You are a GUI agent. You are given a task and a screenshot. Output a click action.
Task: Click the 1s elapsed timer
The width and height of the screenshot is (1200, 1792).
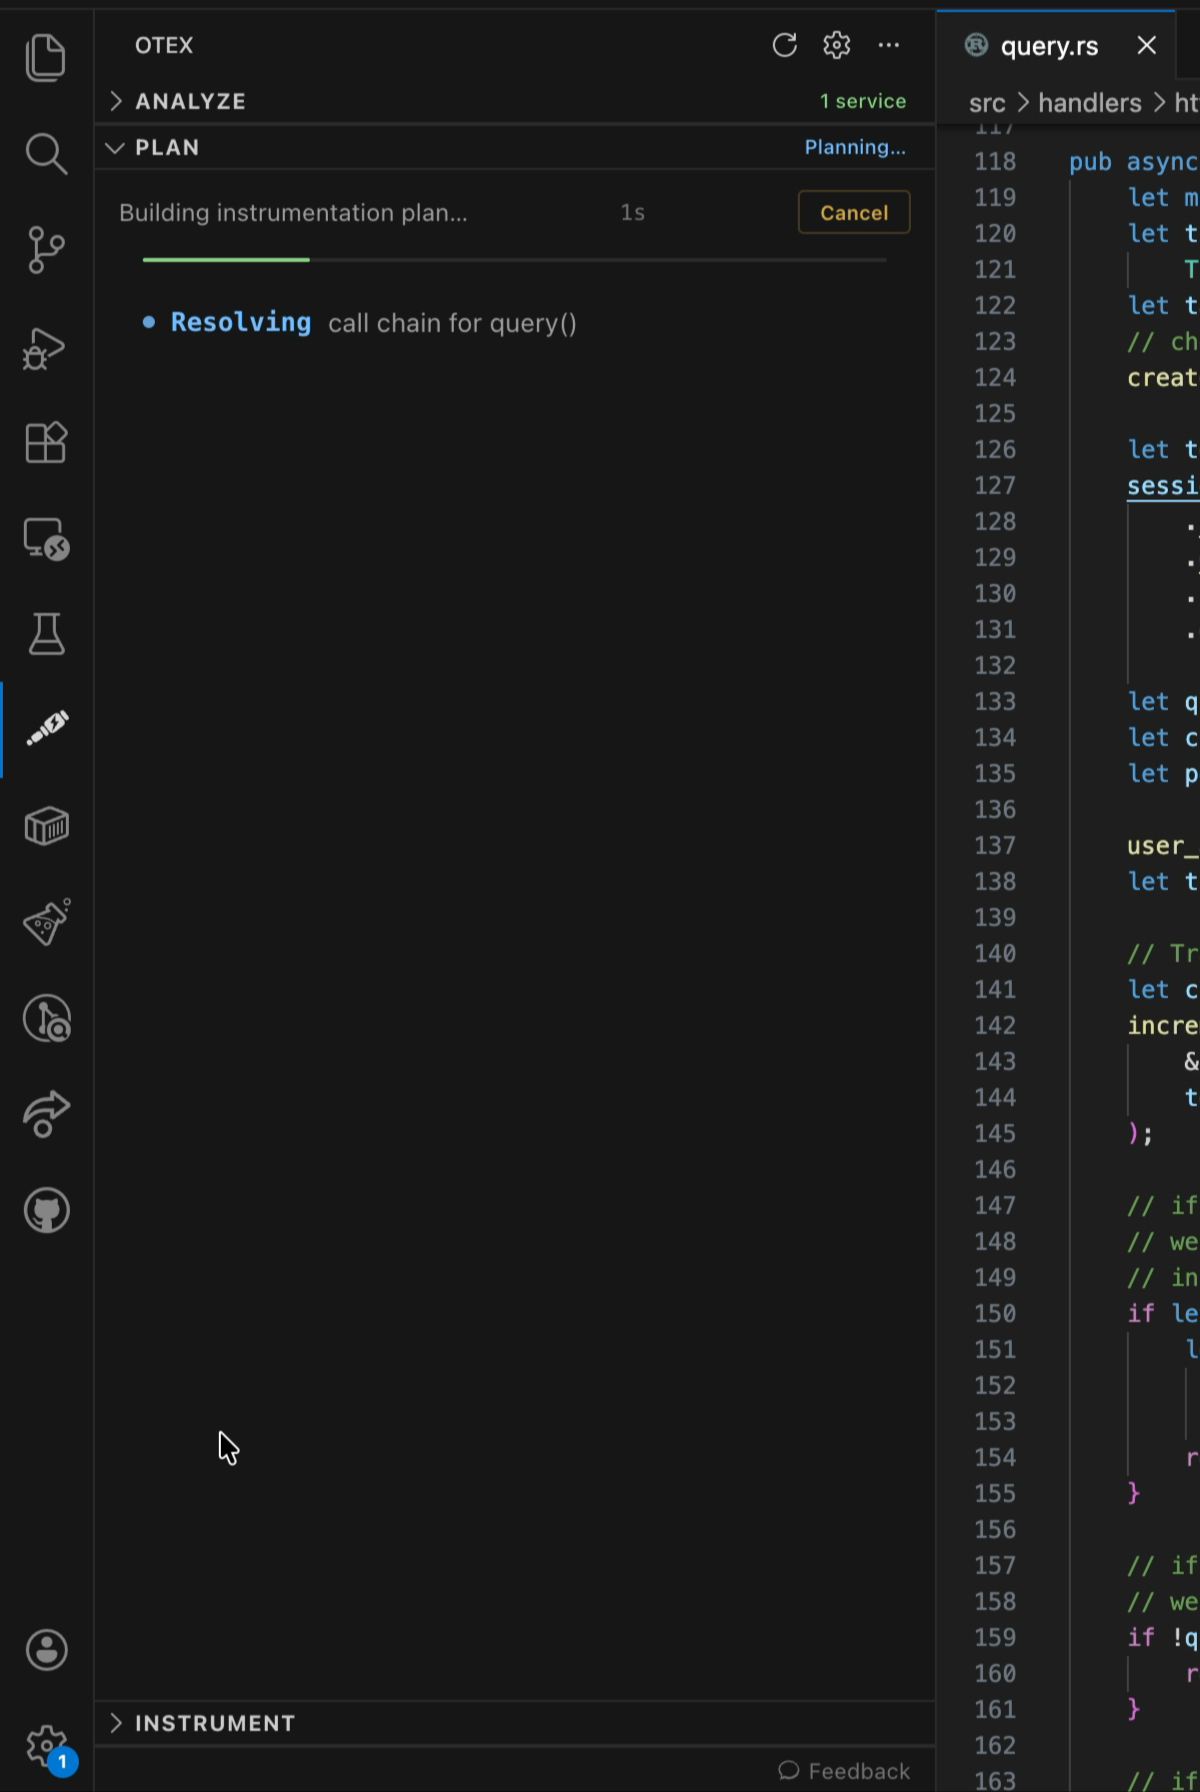pyautogui.click(x=632, y=212)
